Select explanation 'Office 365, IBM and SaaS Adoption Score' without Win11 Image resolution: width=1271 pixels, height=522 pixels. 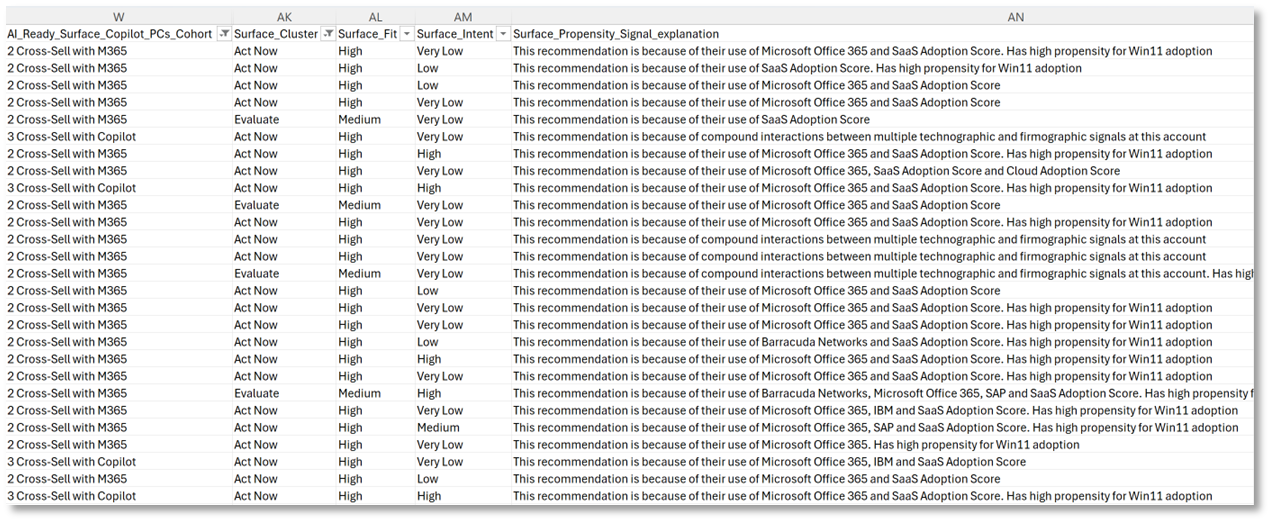click(x=769, y=462)
